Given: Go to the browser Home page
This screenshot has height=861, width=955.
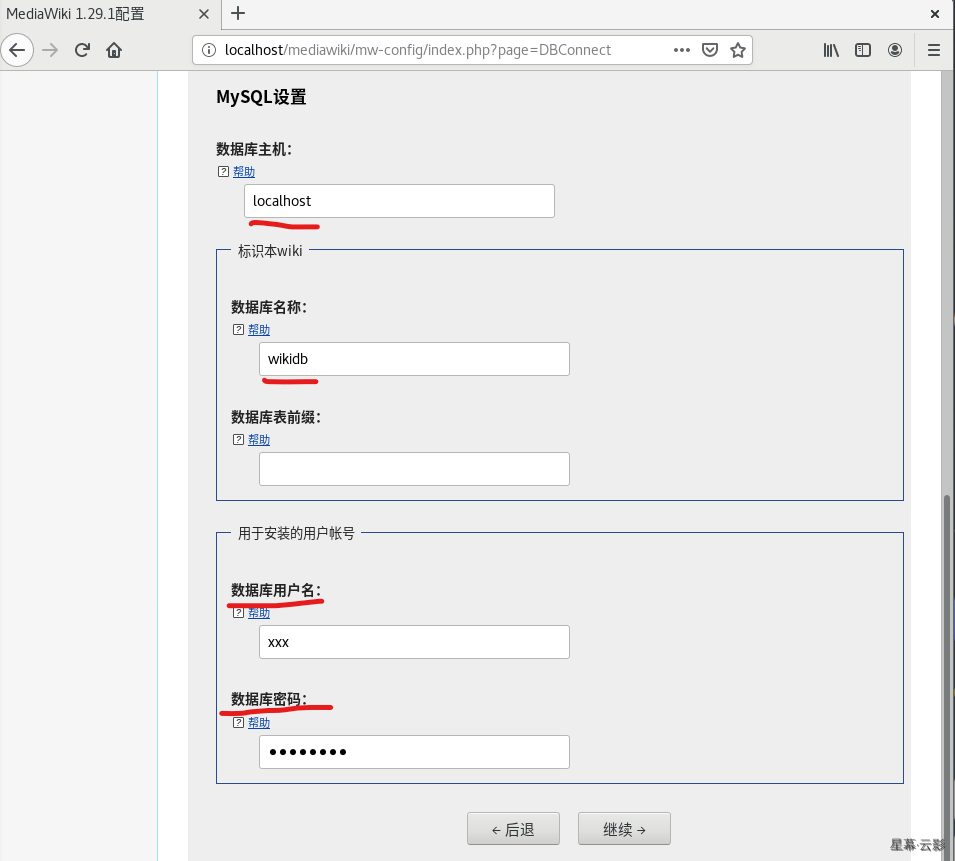Looking at the screenshot, I should tap(114, 50).
